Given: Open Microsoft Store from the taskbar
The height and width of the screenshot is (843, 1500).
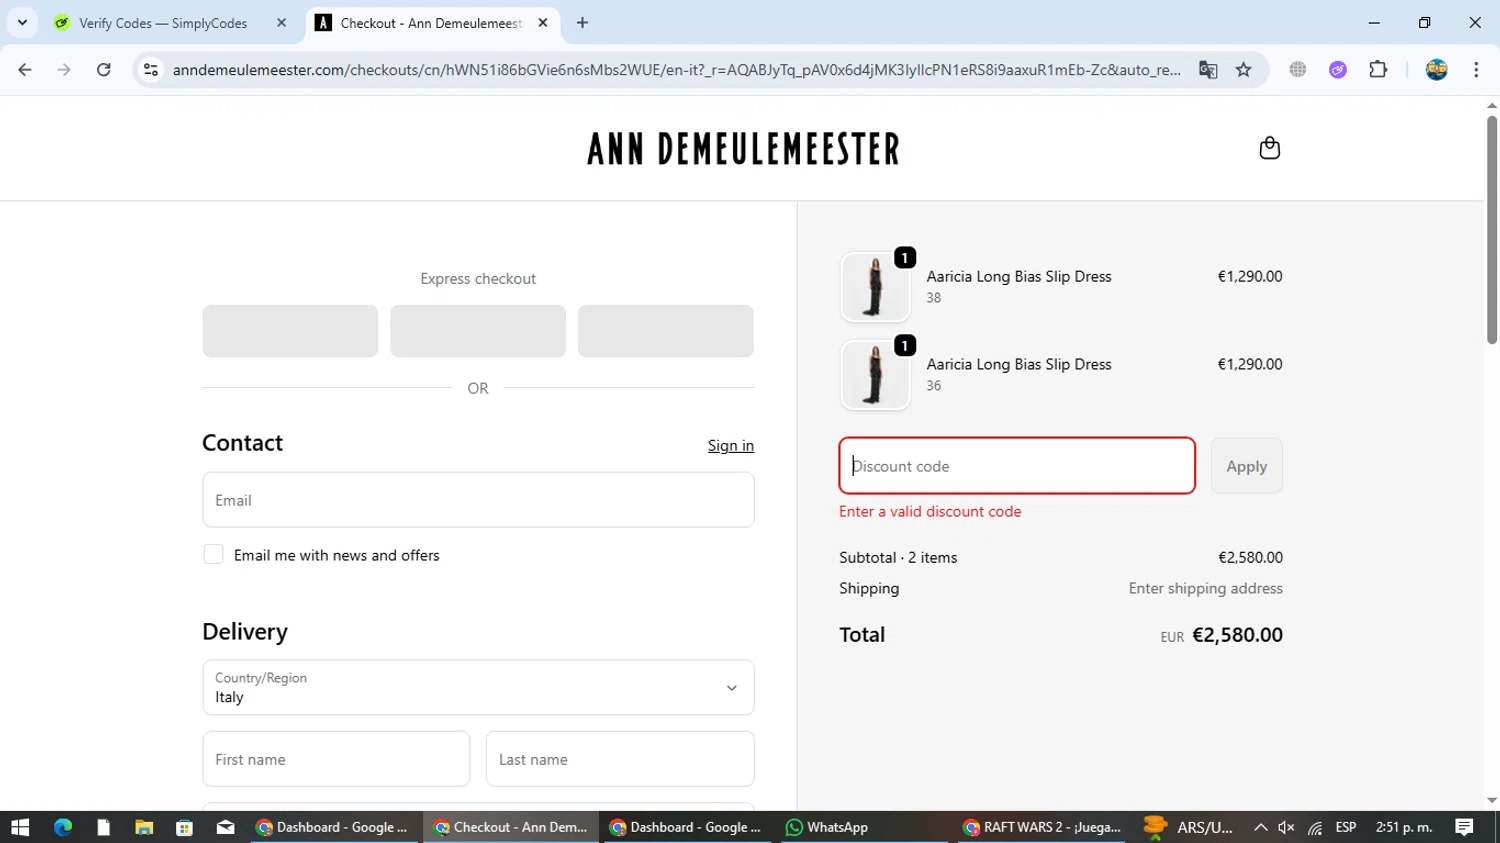Looking at the screenshot, I should coord(184,827).
